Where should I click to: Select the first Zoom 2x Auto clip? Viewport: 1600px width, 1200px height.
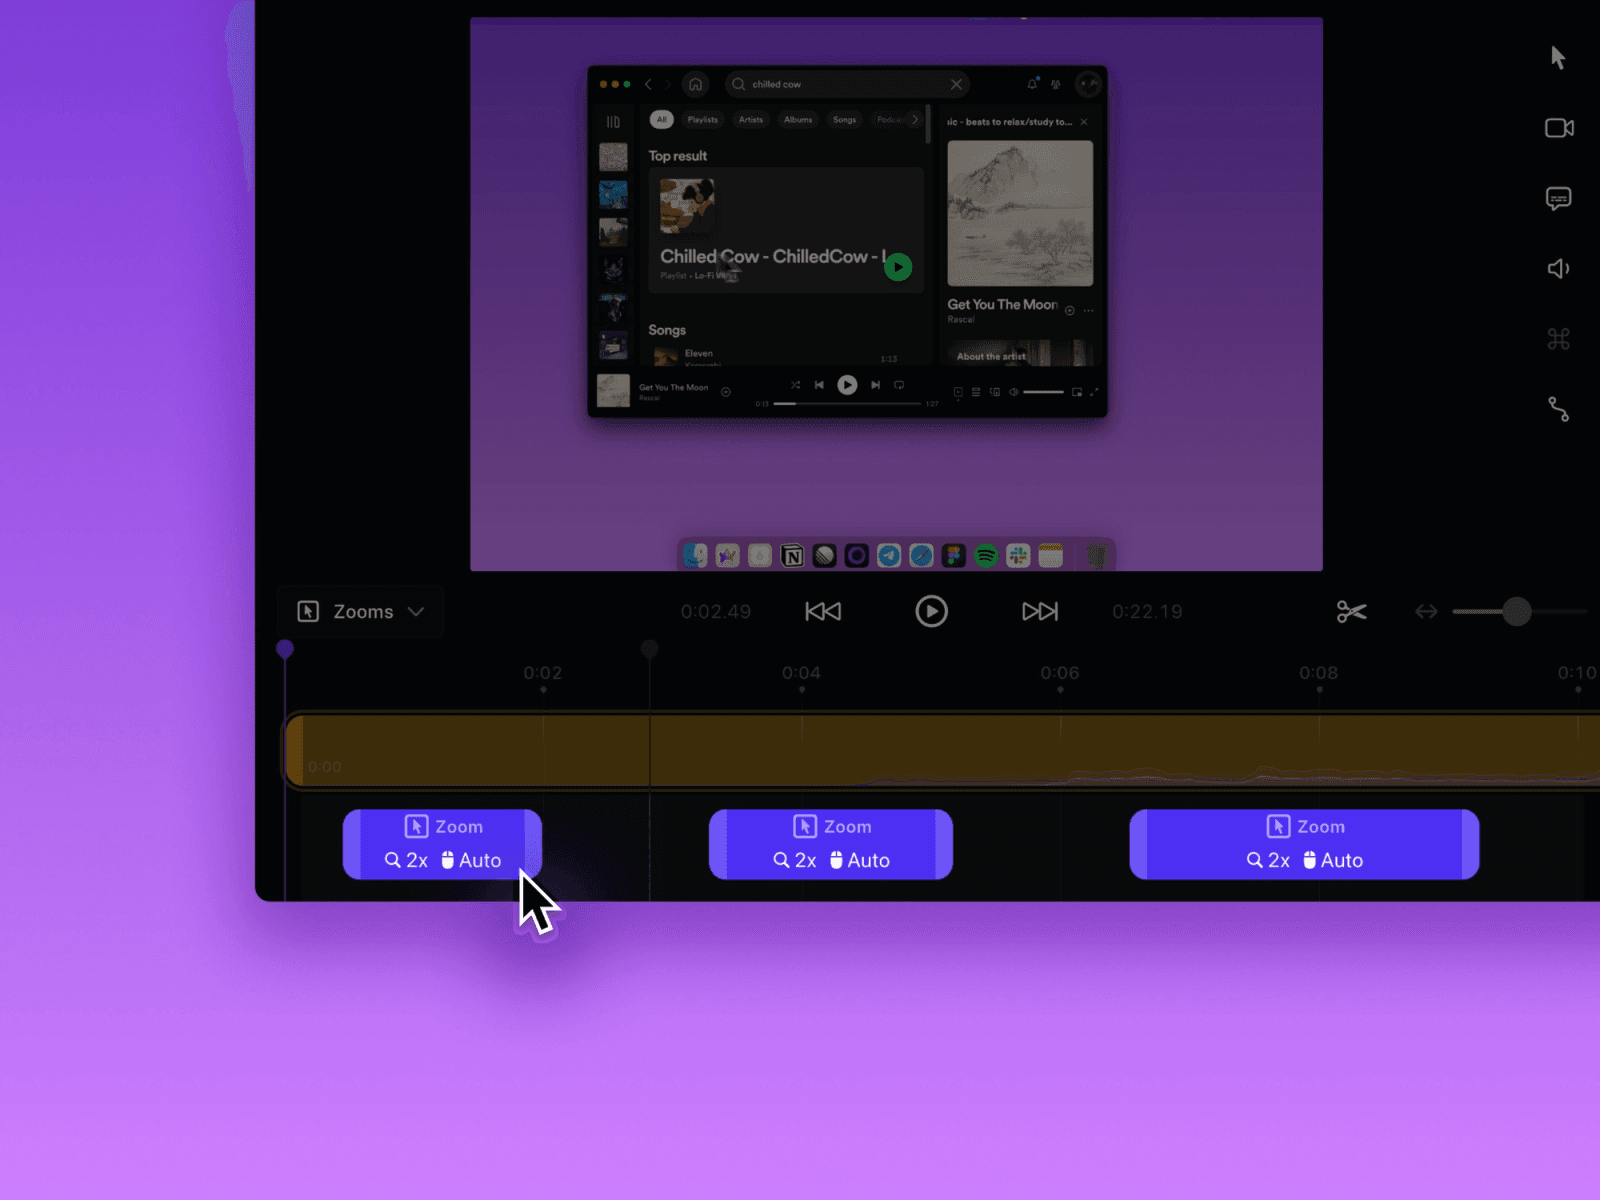(442, 844)
